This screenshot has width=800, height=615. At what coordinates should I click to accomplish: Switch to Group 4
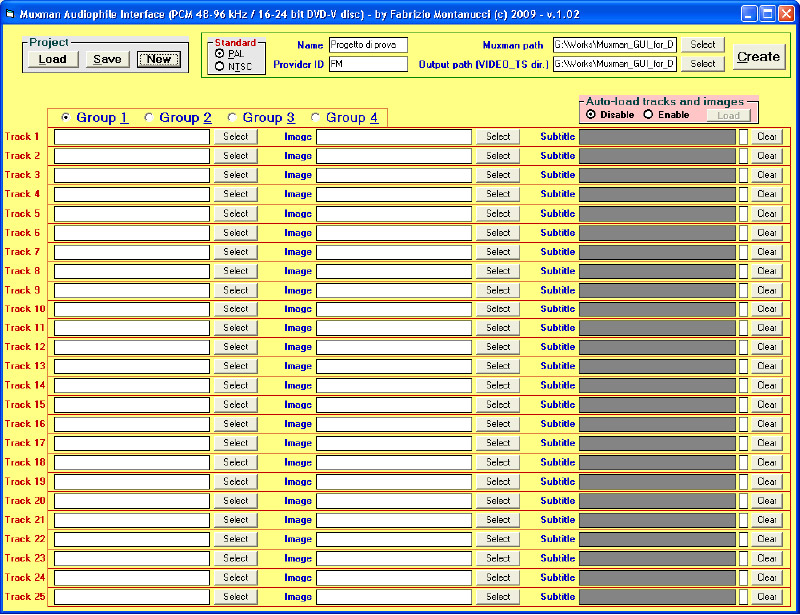coord(317,118)
